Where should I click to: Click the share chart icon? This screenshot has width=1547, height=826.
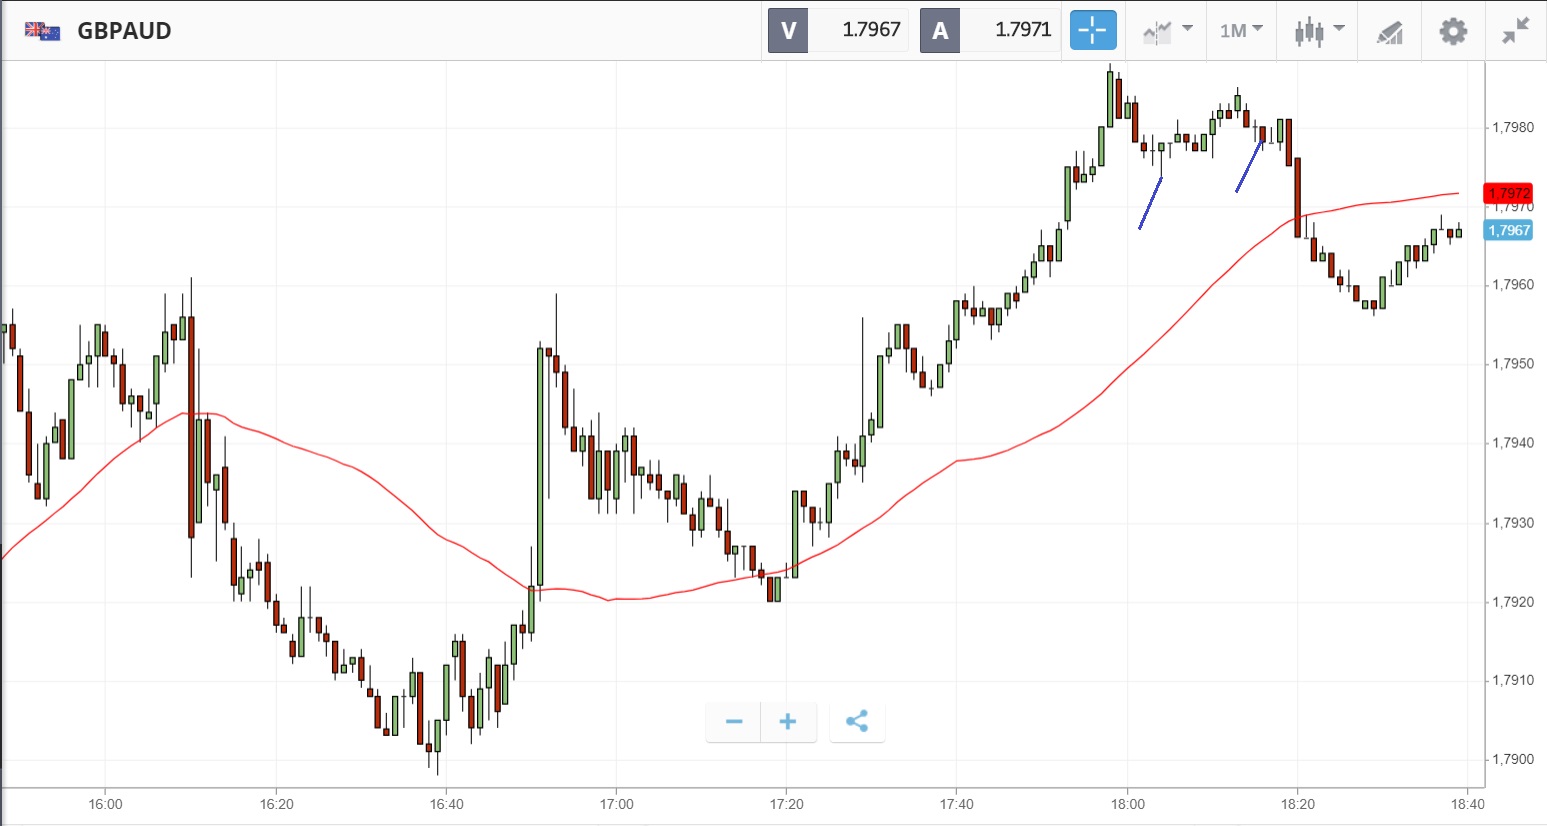[x=857, y=722]
